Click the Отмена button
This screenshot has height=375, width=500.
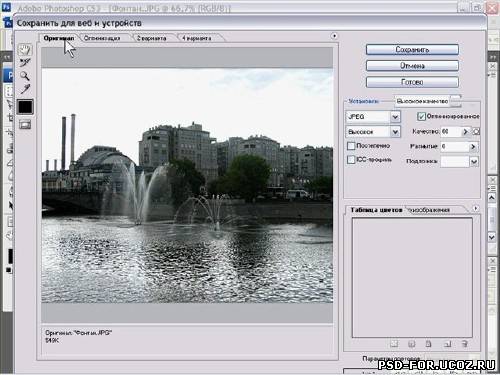click(412, 66)
